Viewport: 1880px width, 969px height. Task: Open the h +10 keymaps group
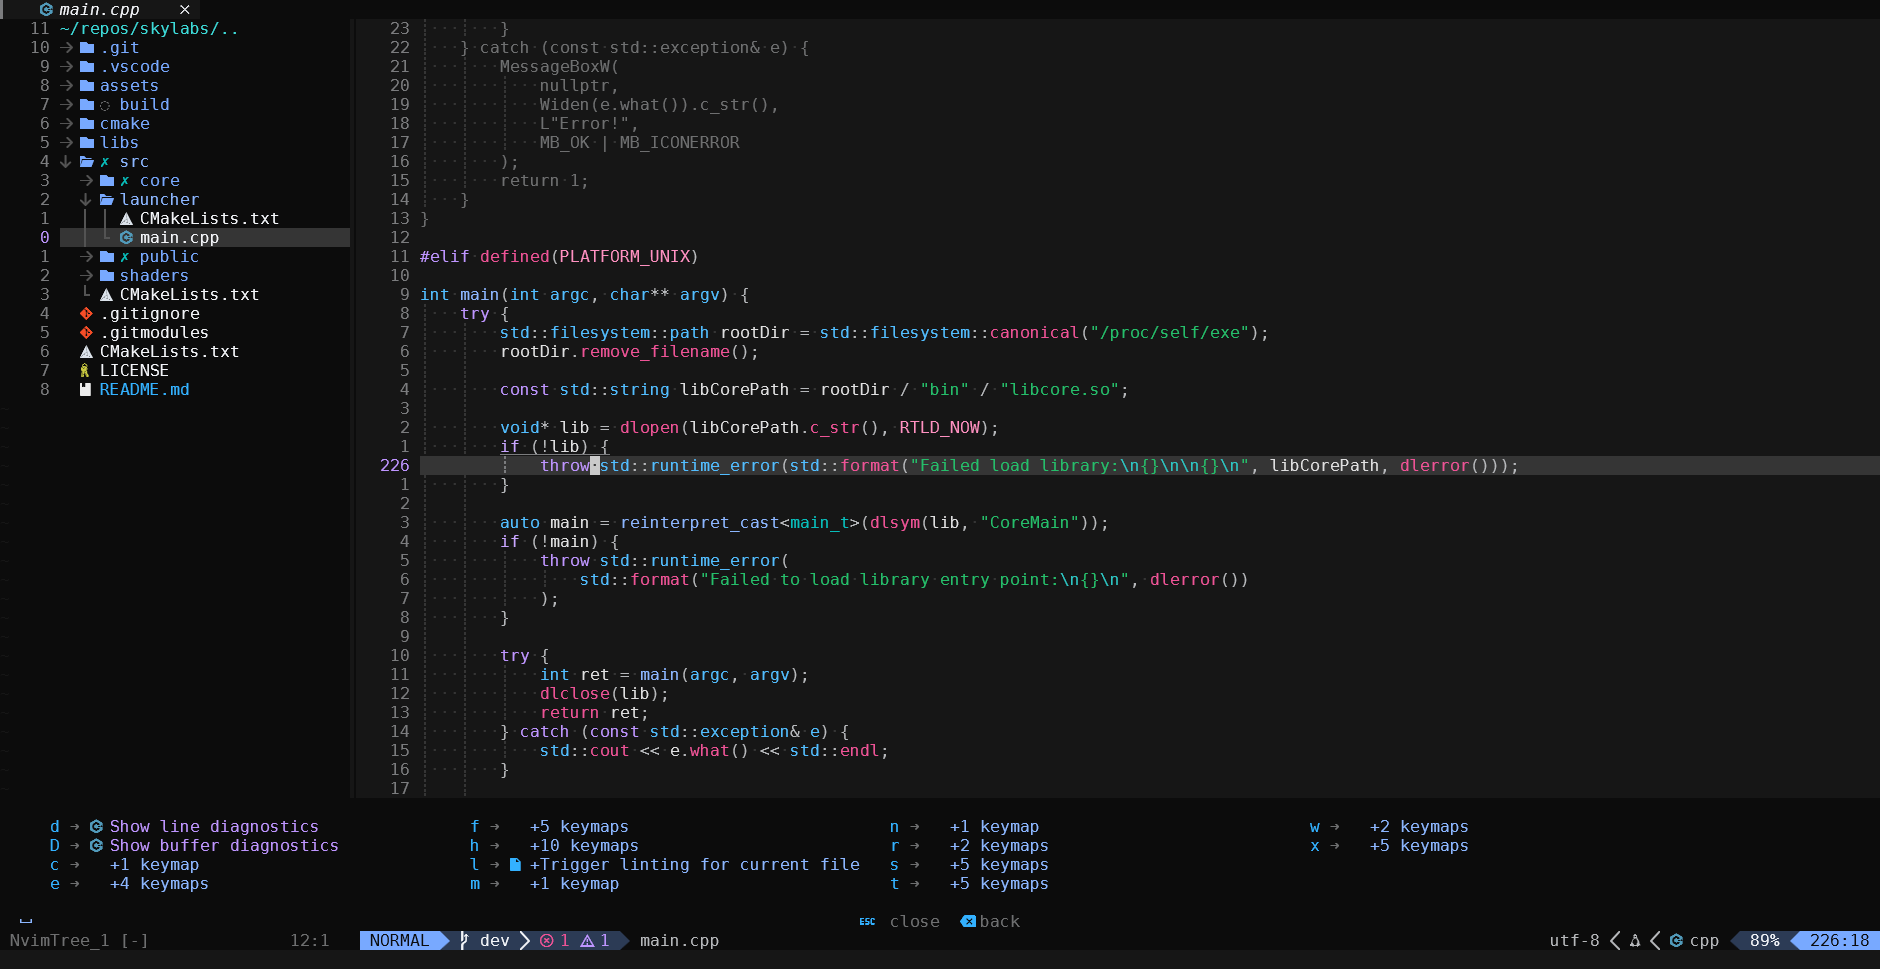pyautogui.click(x=584, y=846)
